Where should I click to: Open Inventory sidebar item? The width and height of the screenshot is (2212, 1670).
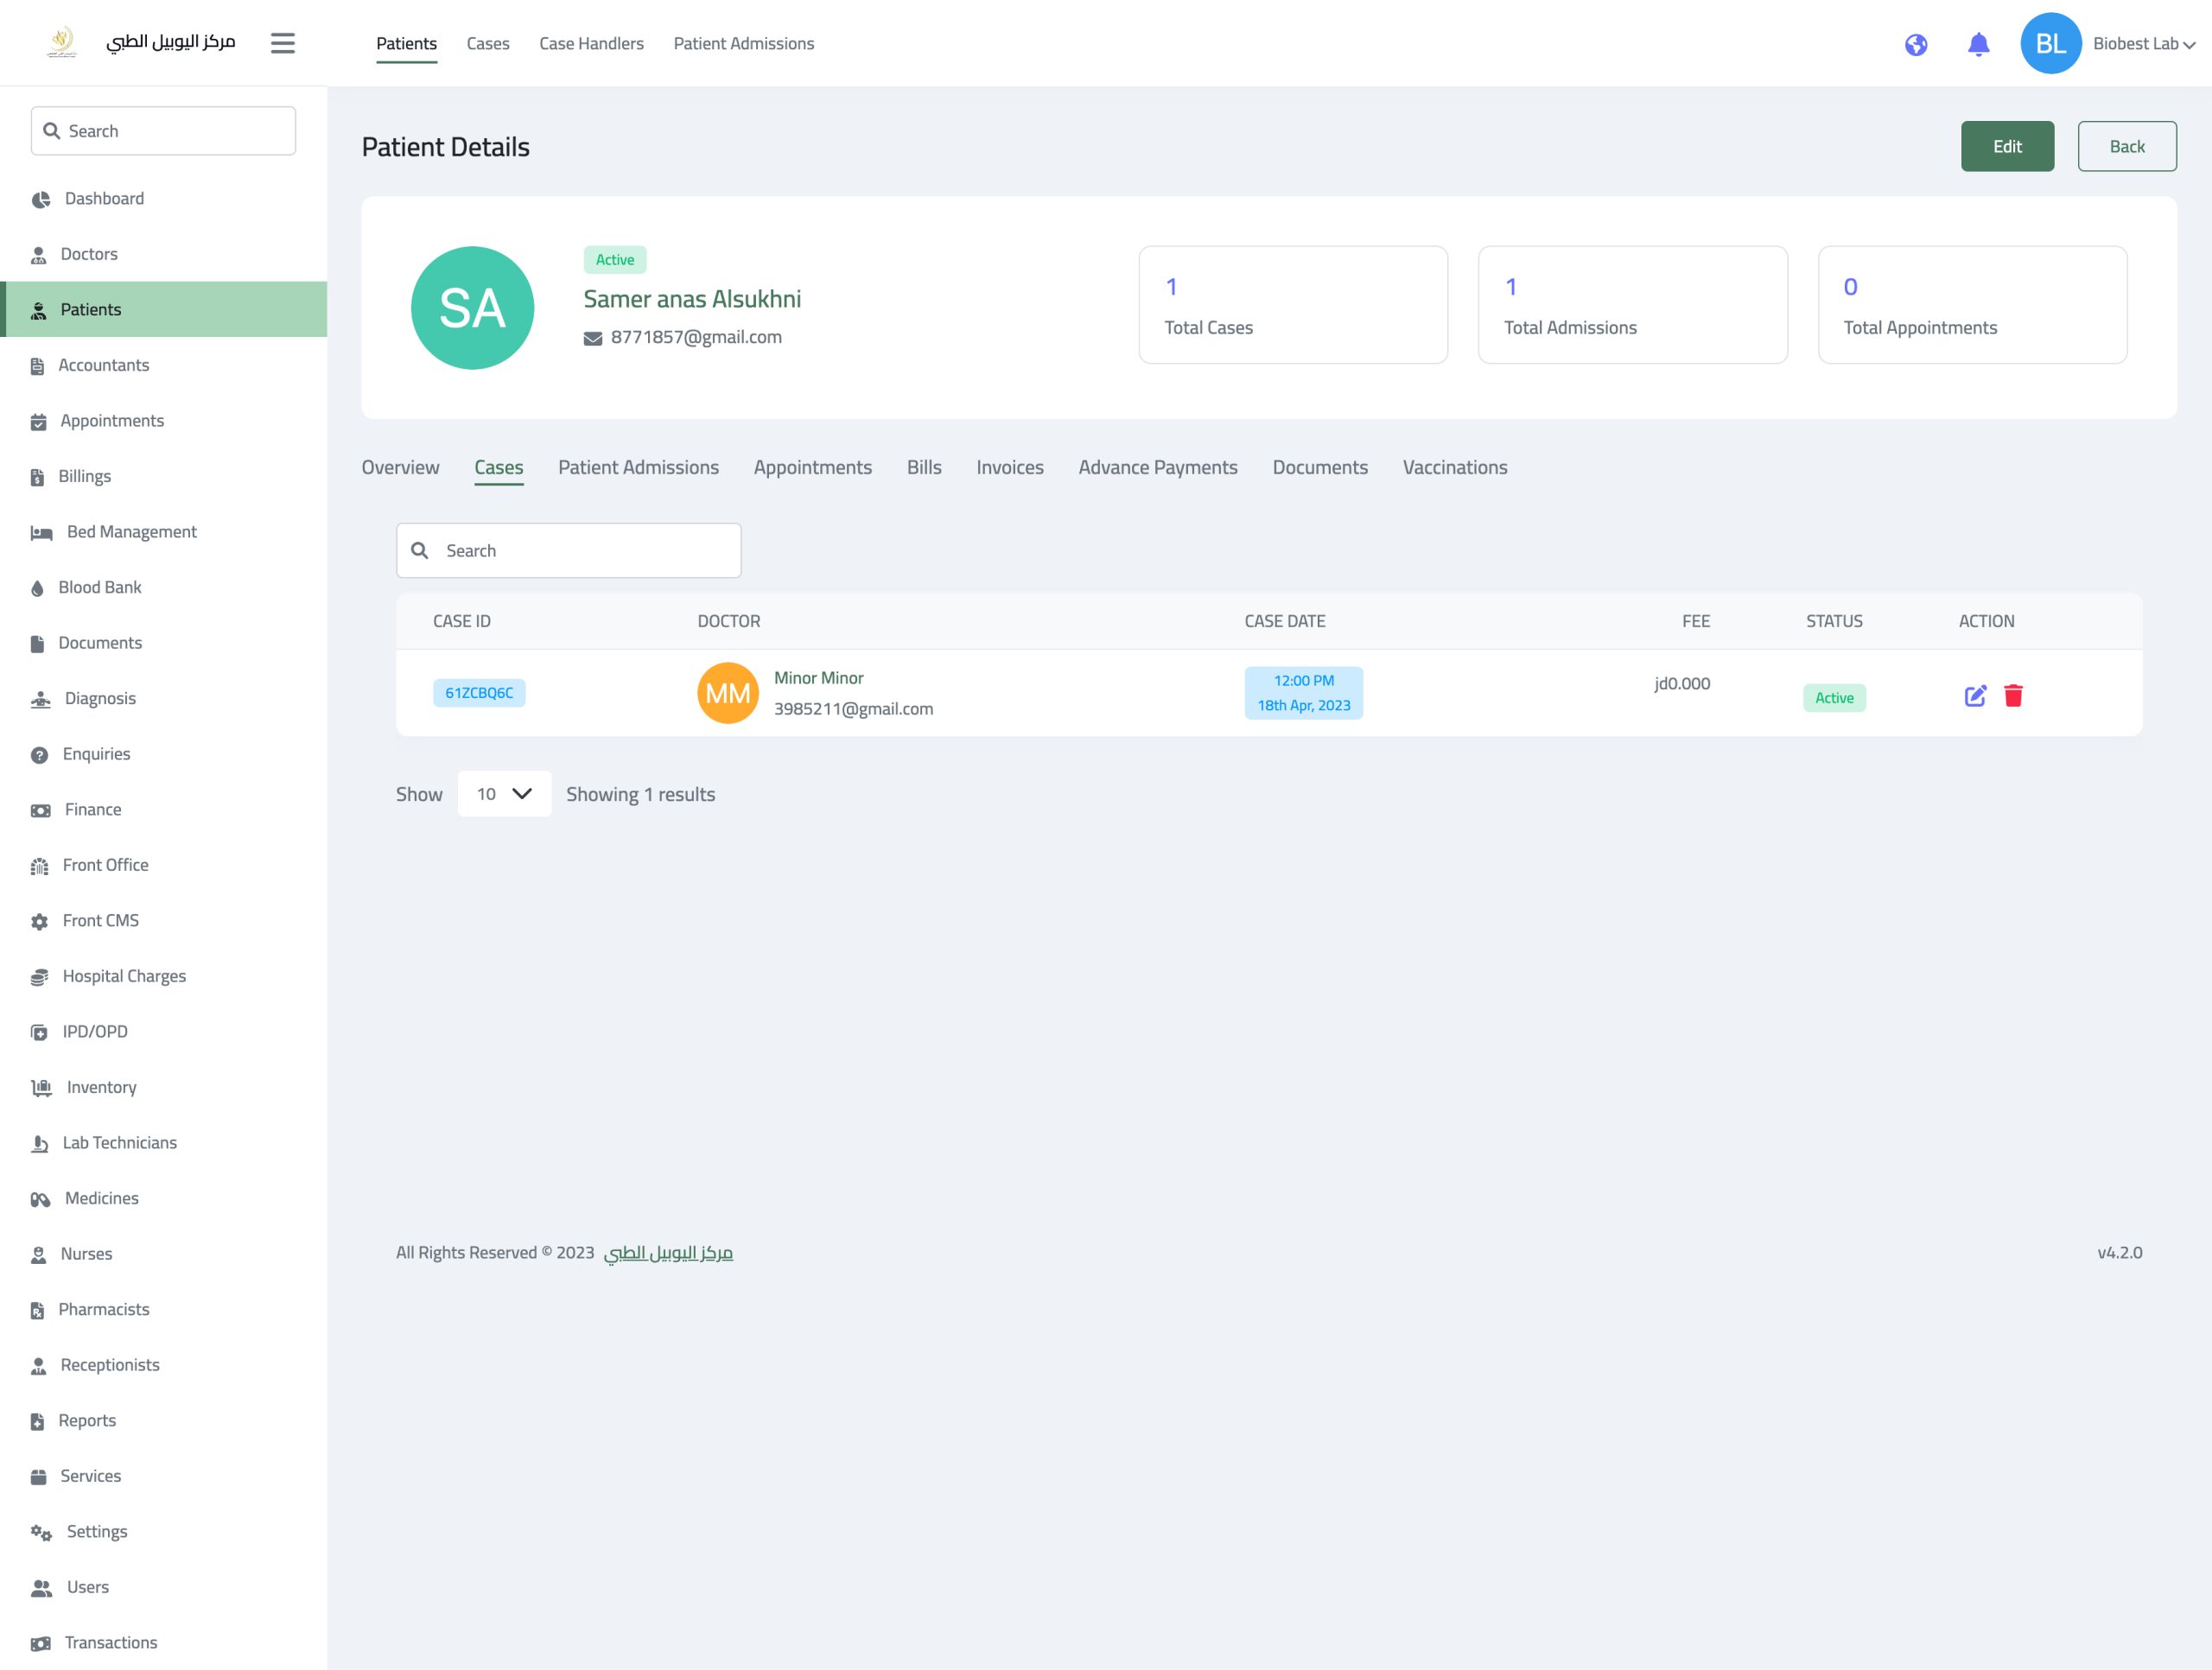pyautogui.click(x=163, y=1086)
